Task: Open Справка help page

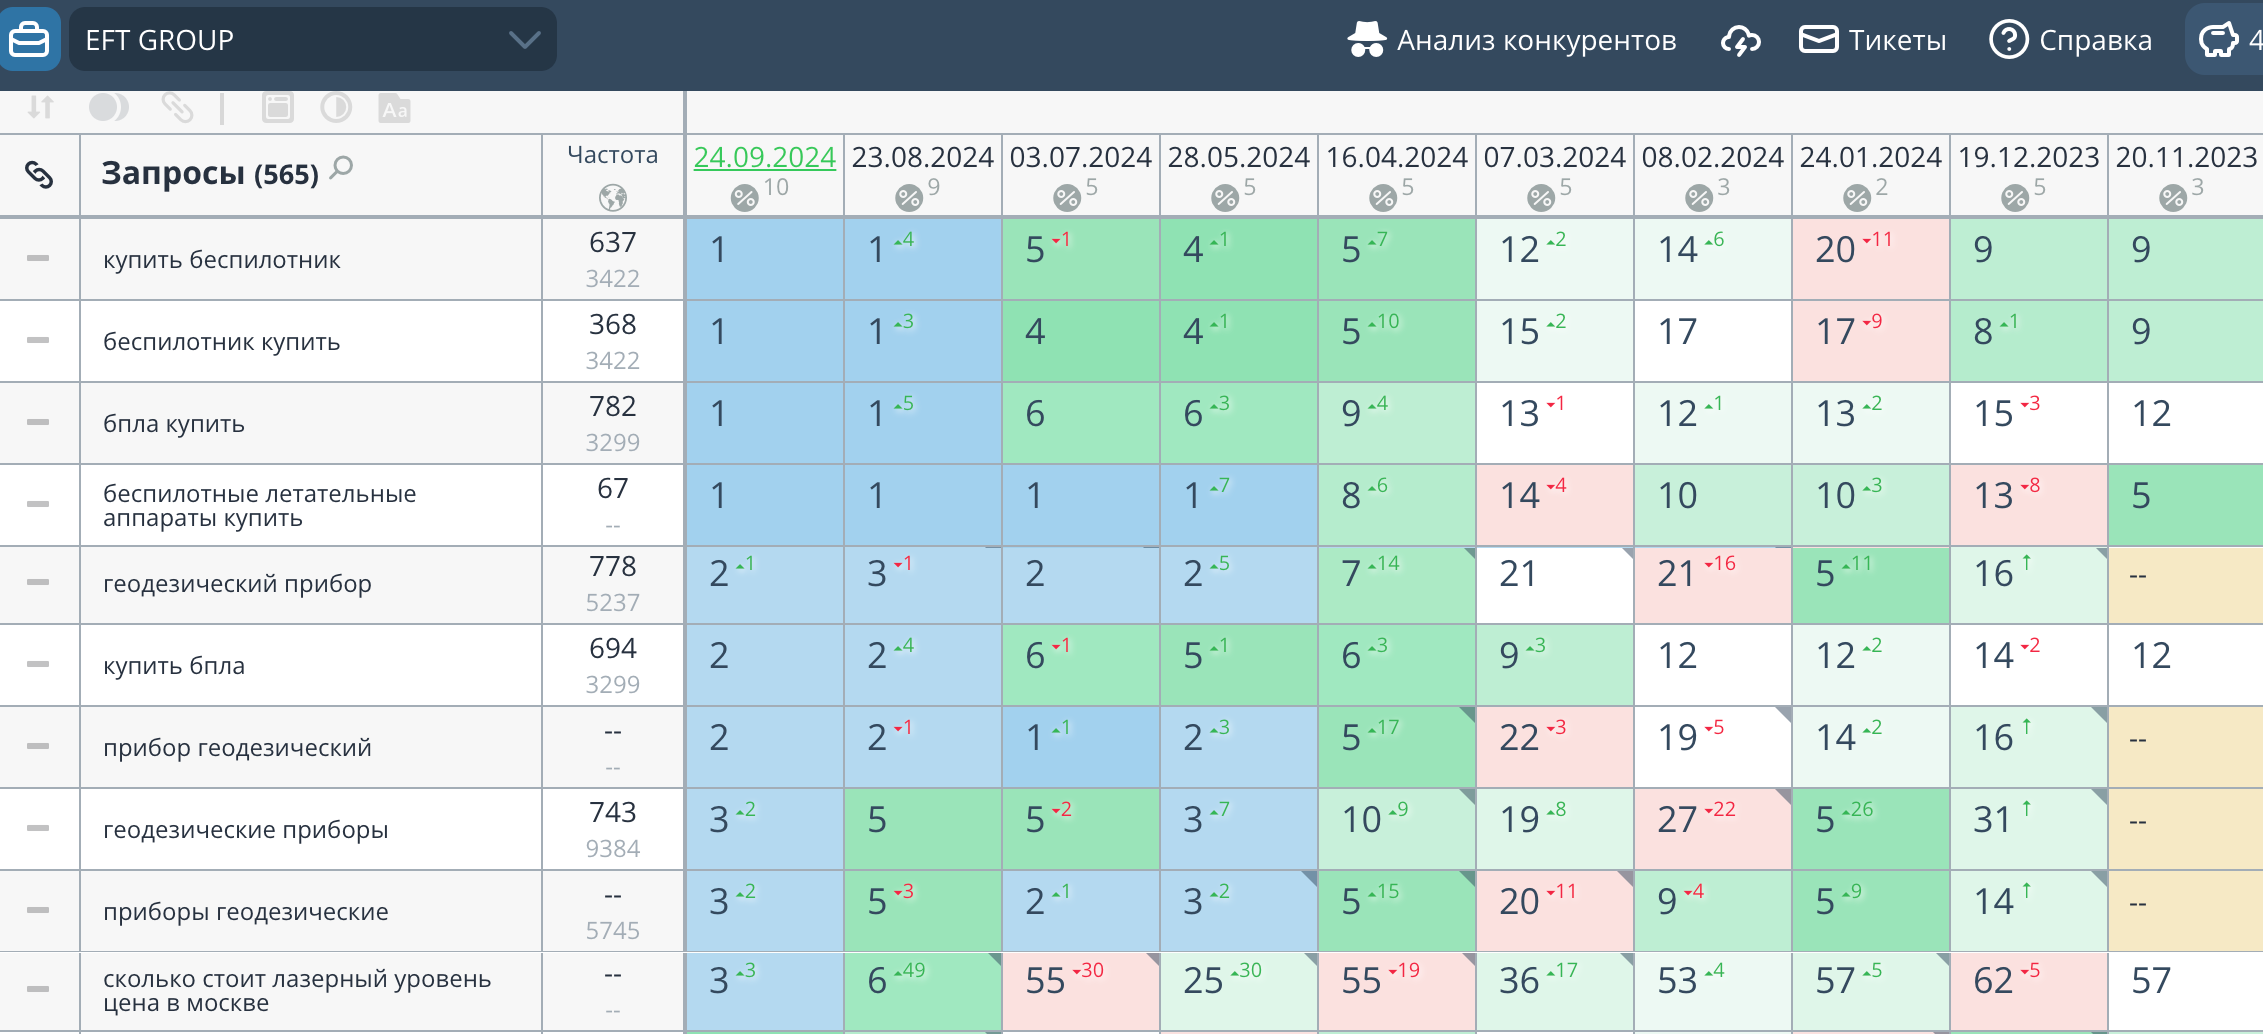Action: 2070,40
